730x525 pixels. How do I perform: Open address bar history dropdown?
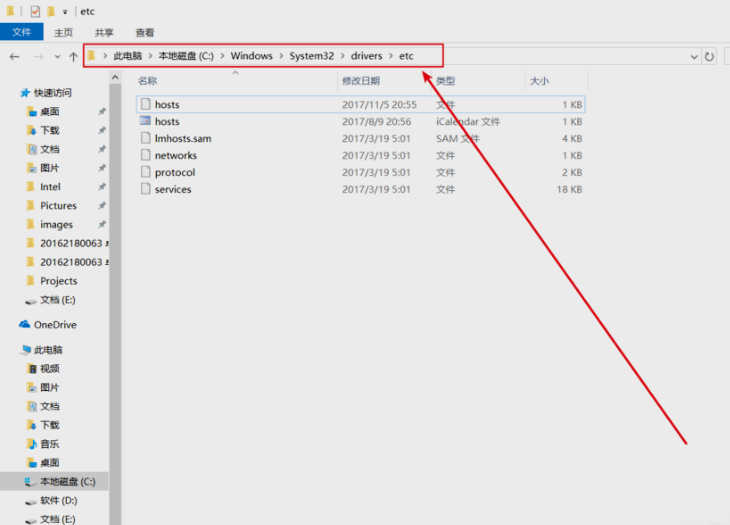point(693,57)
